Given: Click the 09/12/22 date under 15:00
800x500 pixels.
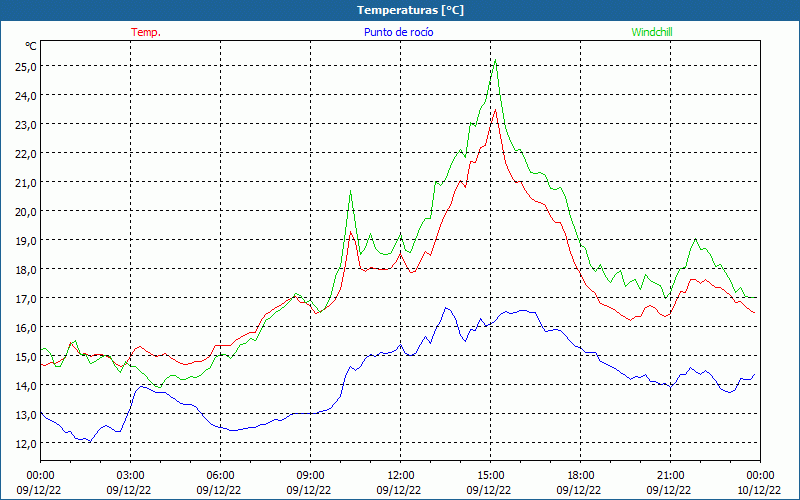Looking at the screenshot, I should (x=489, y=490).
